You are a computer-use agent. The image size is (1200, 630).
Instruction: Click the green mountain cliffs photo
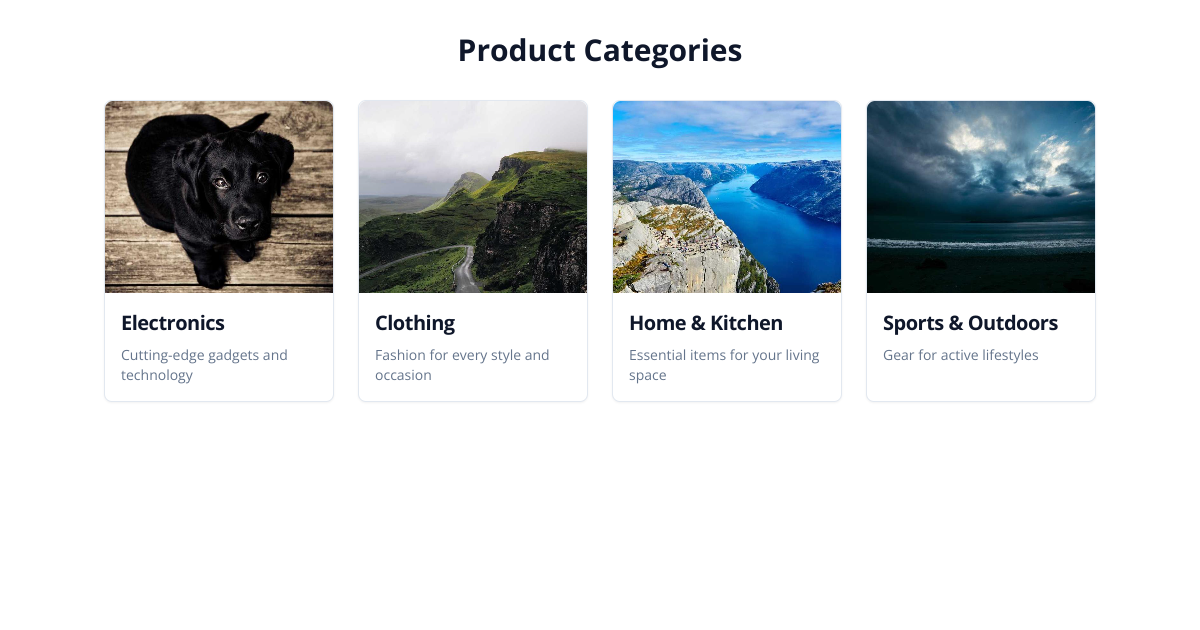click(473, 197)
